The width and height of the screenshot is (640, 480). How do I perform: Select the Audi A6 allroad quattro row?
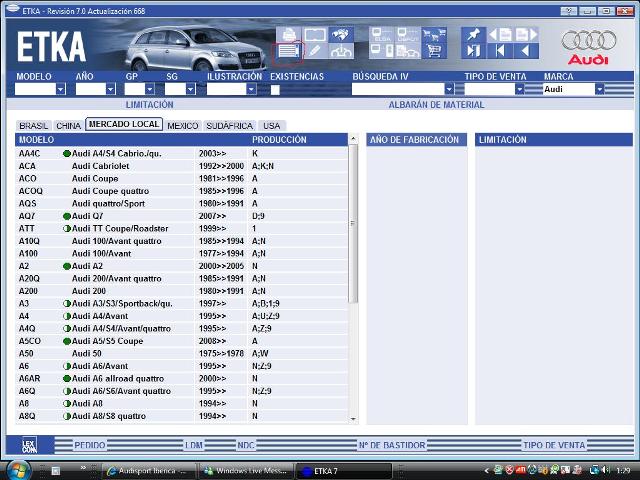point(182,379)
